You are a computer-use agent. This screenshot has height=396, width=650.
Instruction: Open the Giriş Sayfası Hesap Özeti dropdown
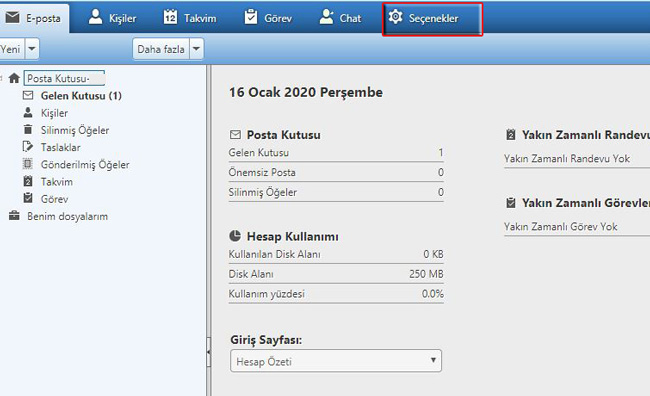point(336,361)
